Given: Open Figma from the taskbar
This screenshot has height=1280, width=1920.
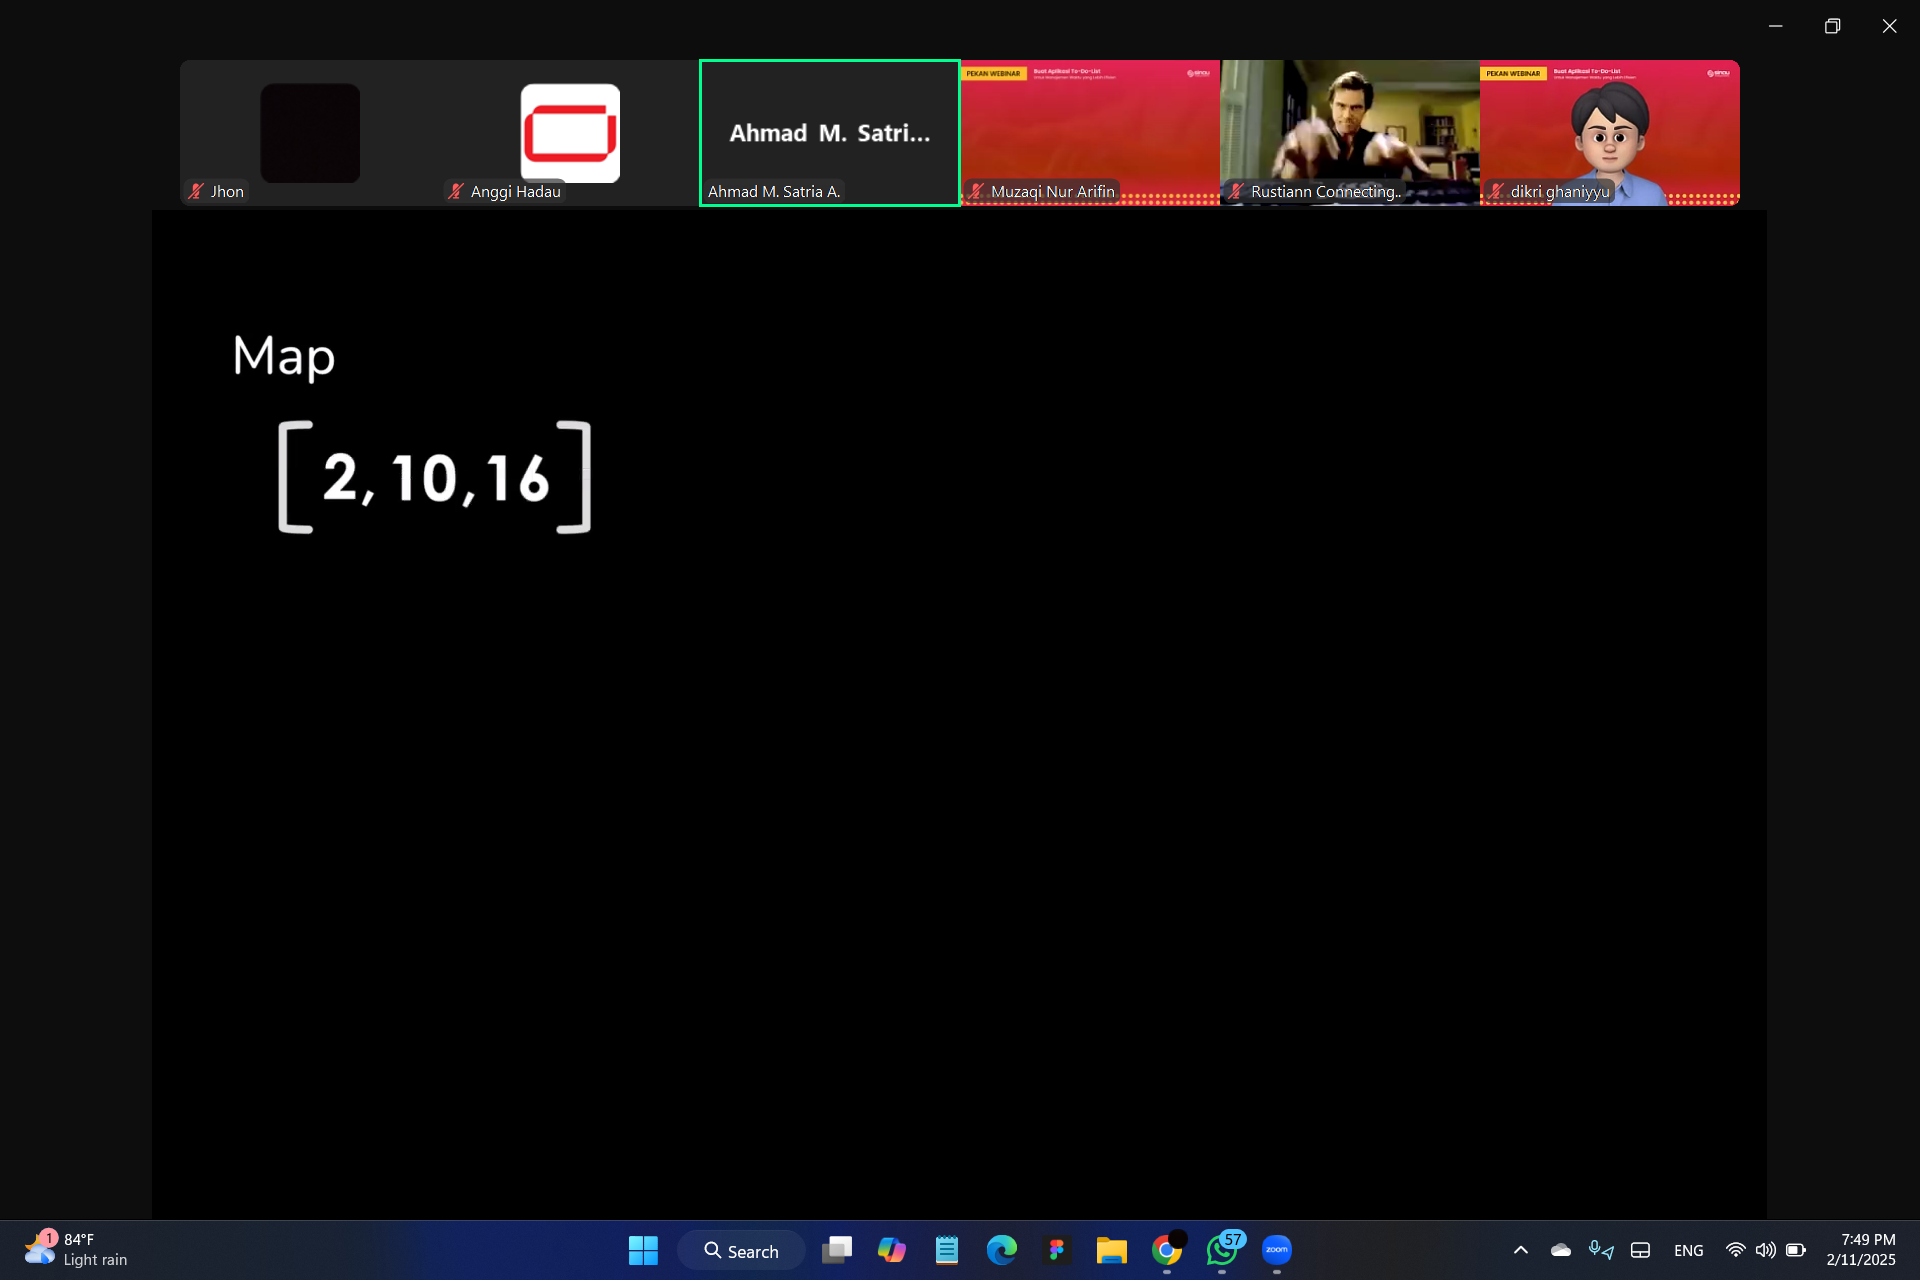Looking at the screenshot, I should pyautogui.click(x=1057, y=1250).
